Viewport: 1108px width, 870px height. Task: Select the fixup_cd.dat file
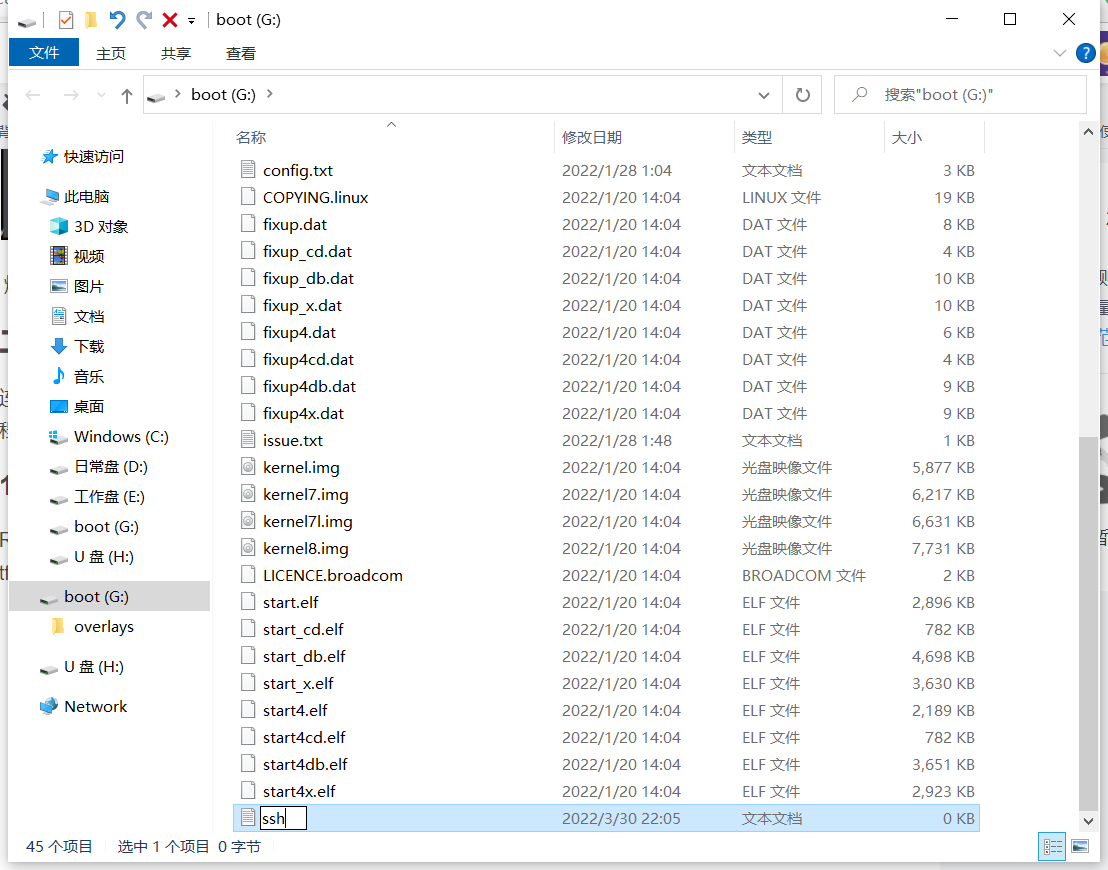coord(307,252)
